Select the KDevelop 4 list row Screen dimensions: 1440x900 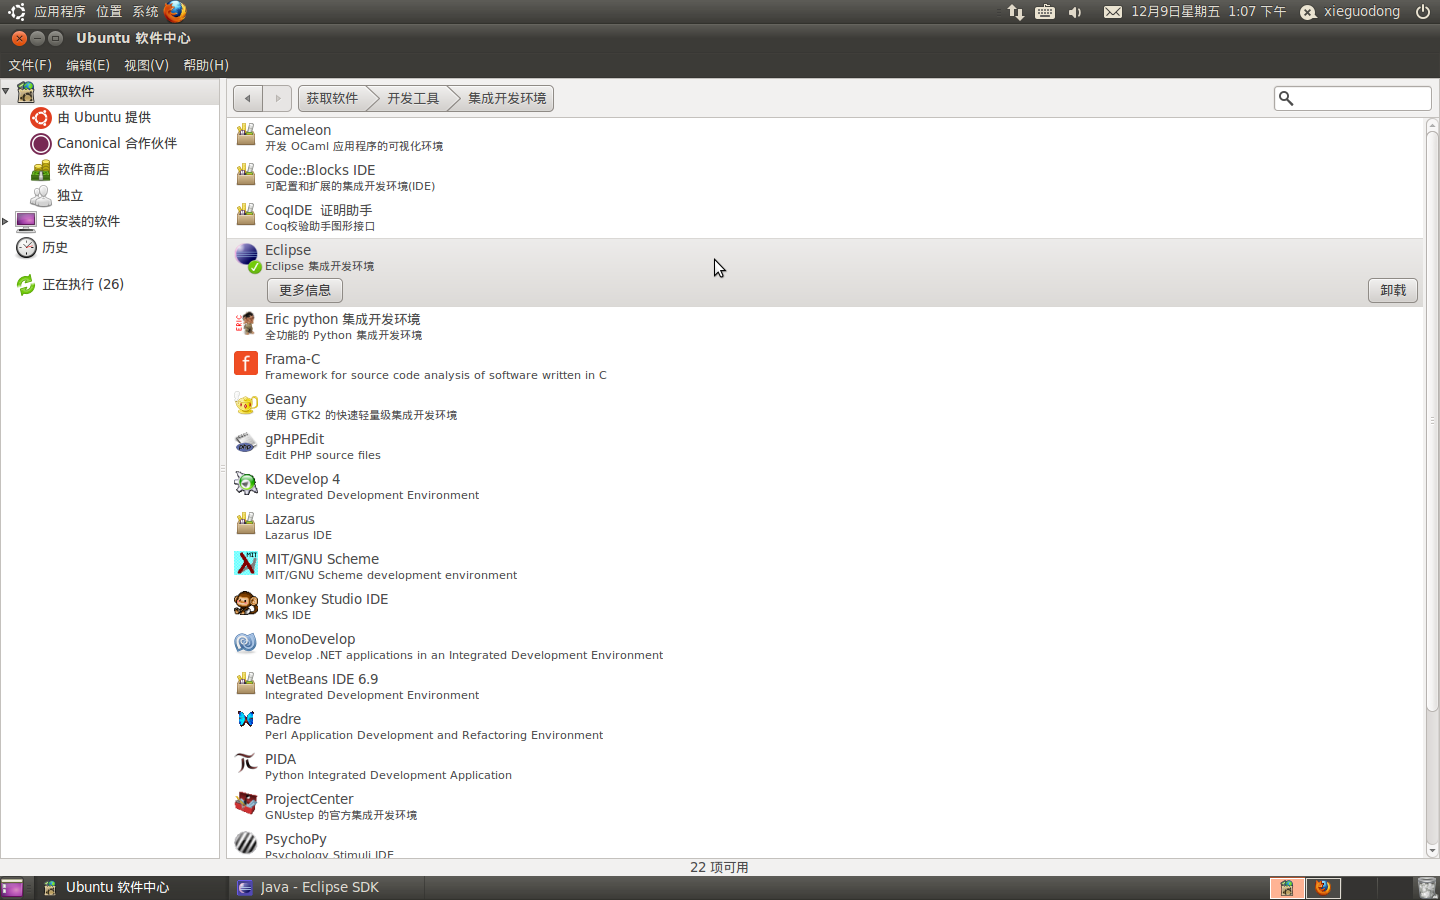pos(825,486)
